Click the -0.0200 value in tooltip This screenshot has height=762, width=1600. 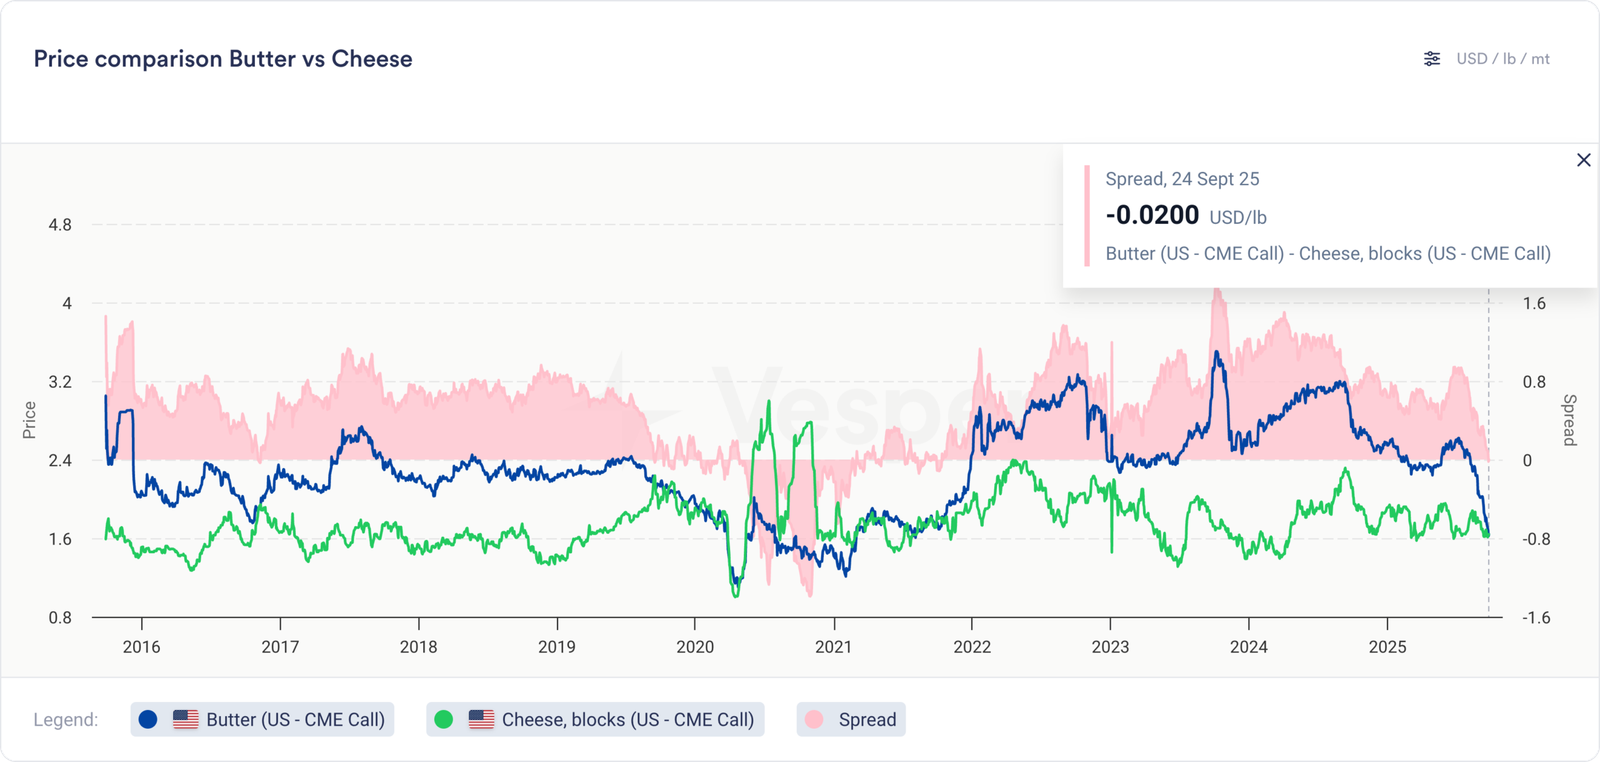pyautogui.click(x=1152, y=215)
